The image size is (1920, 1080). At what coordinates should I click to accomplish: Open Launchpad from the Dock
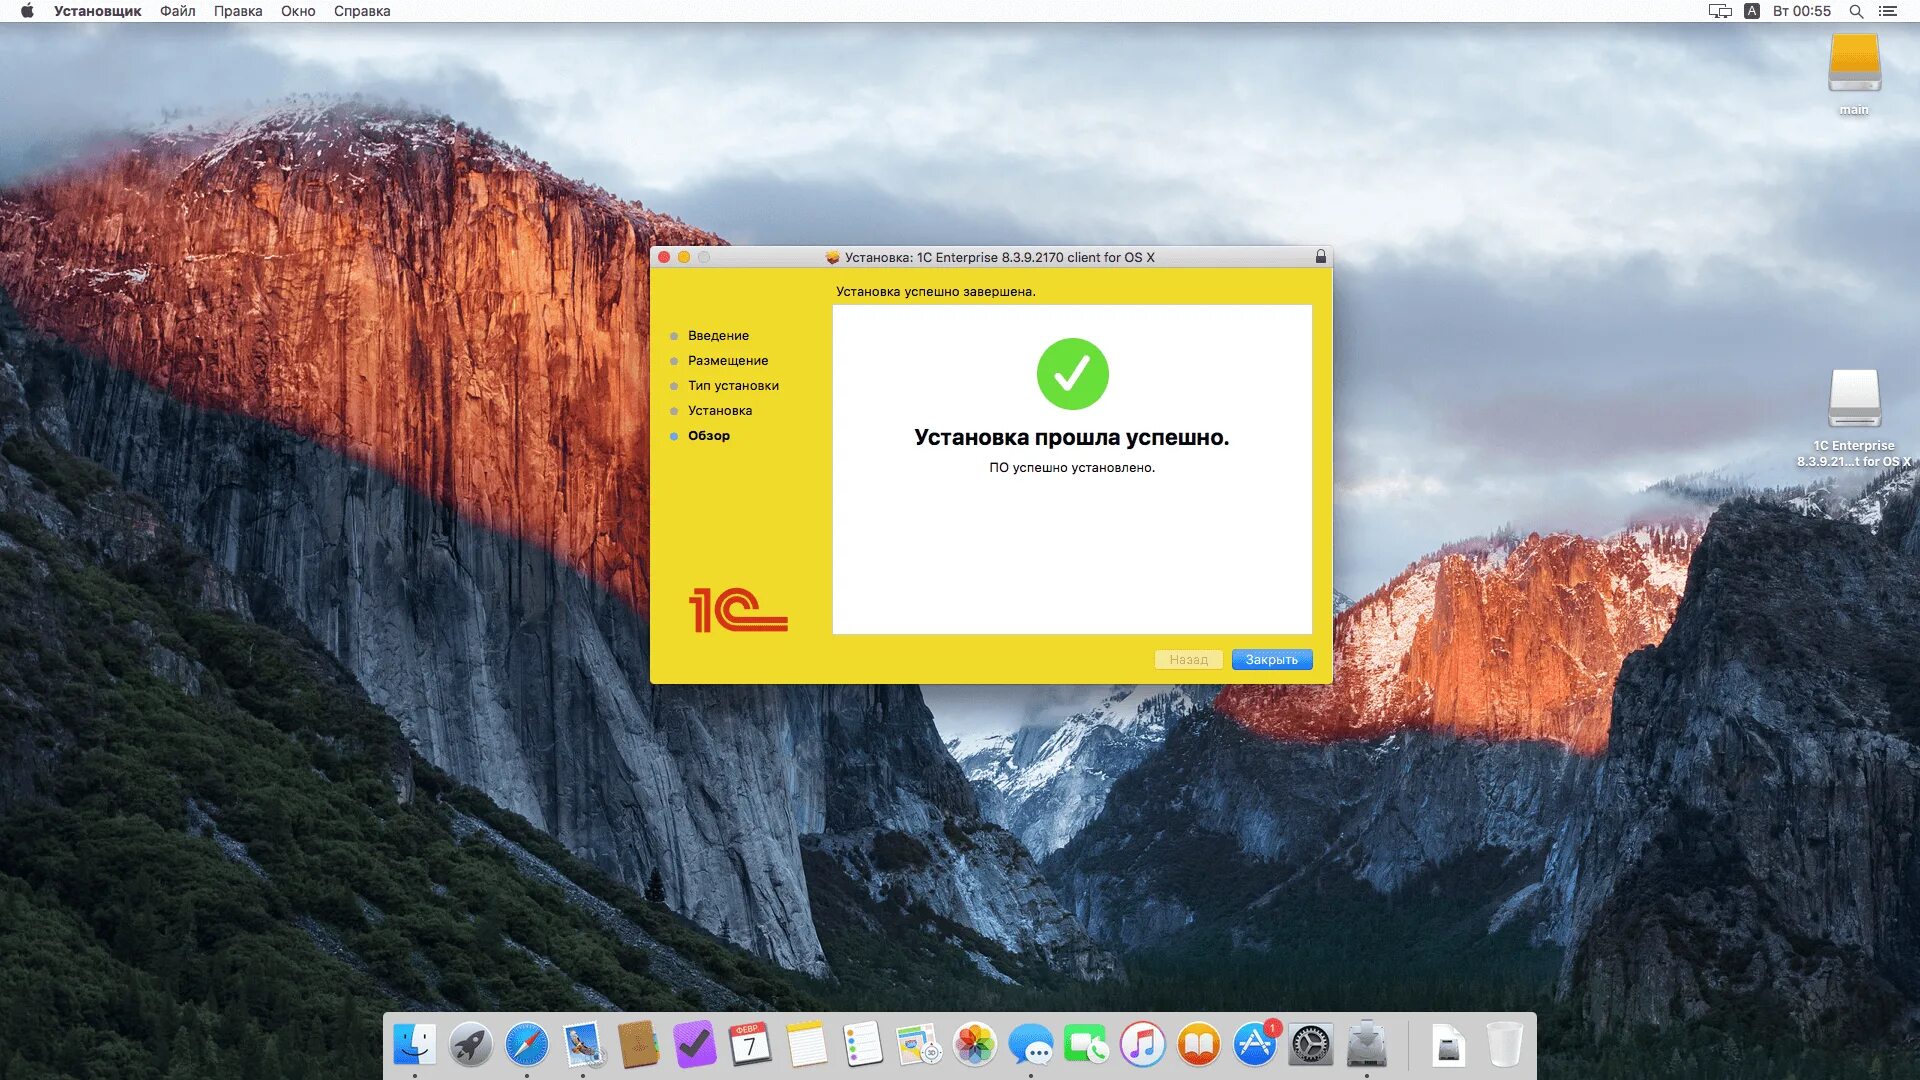[470, 1045]
